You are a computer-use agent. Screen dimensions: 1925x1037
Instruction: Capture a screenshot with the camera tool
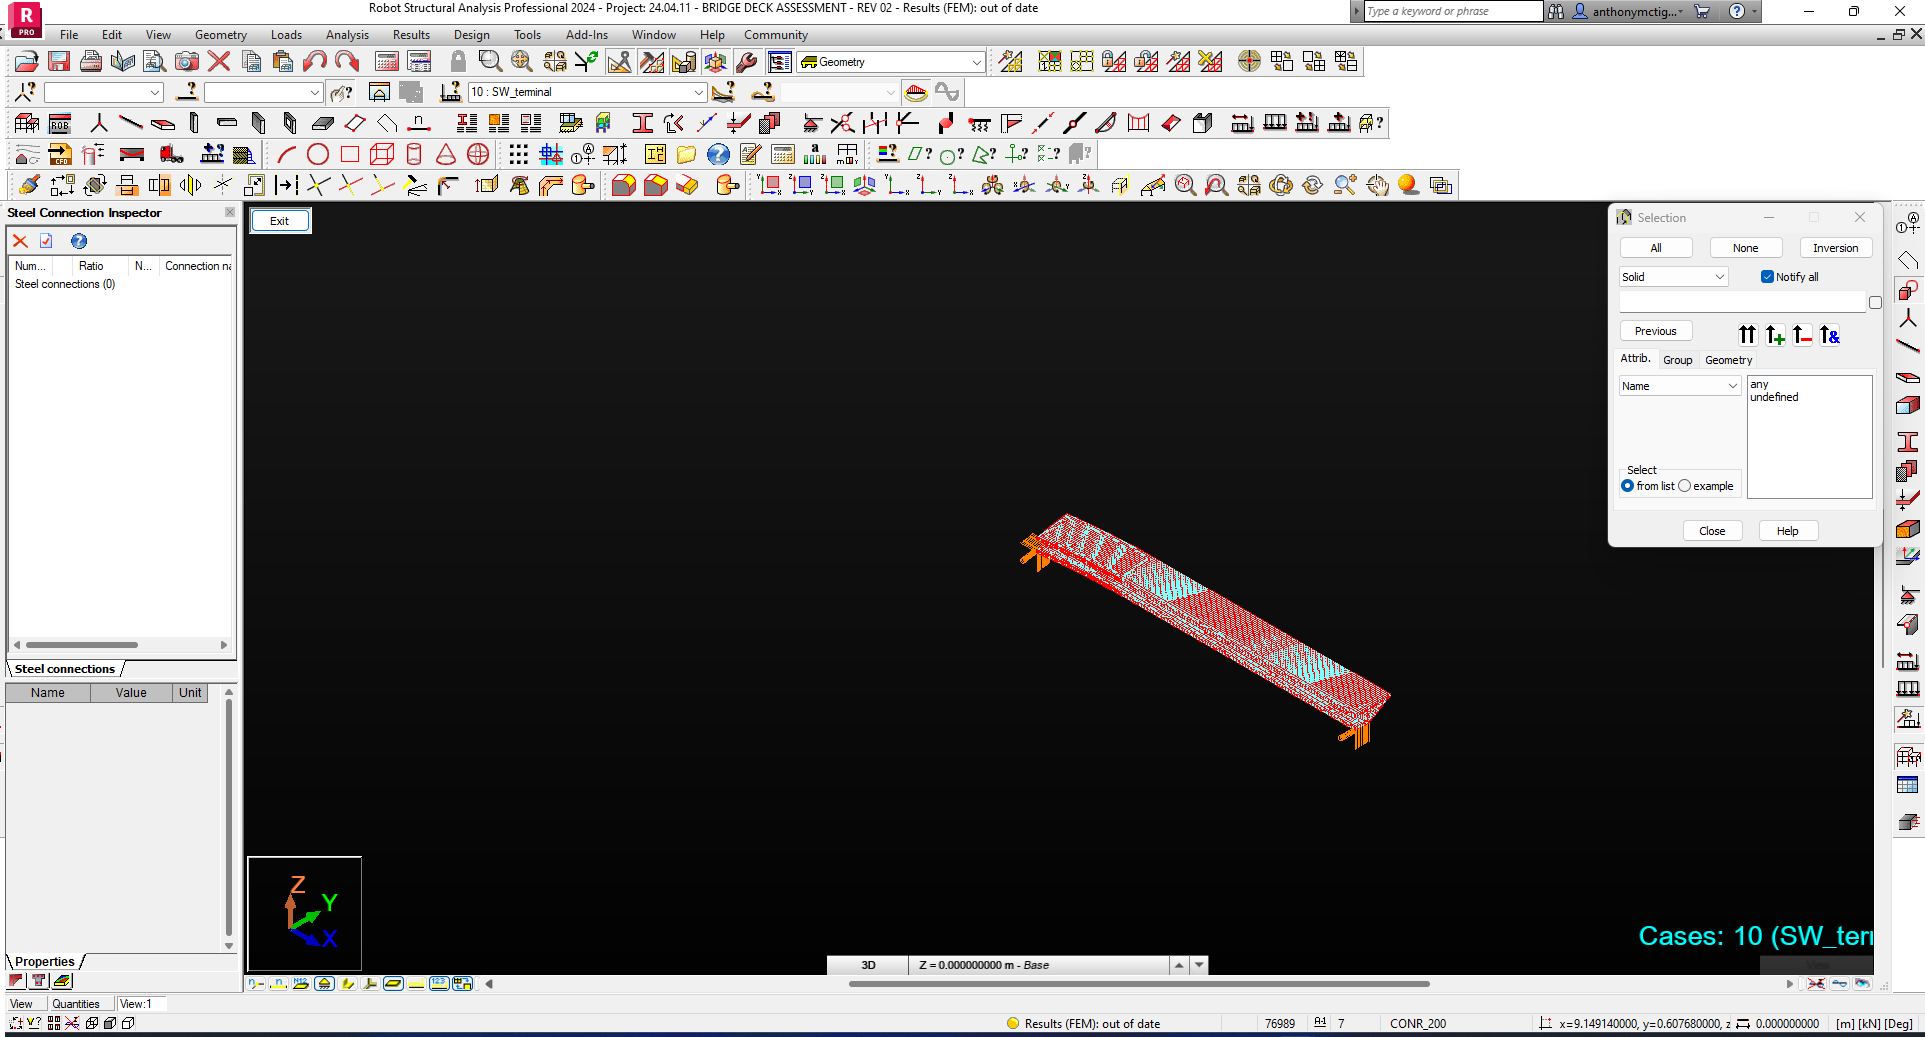click(186, 61)
